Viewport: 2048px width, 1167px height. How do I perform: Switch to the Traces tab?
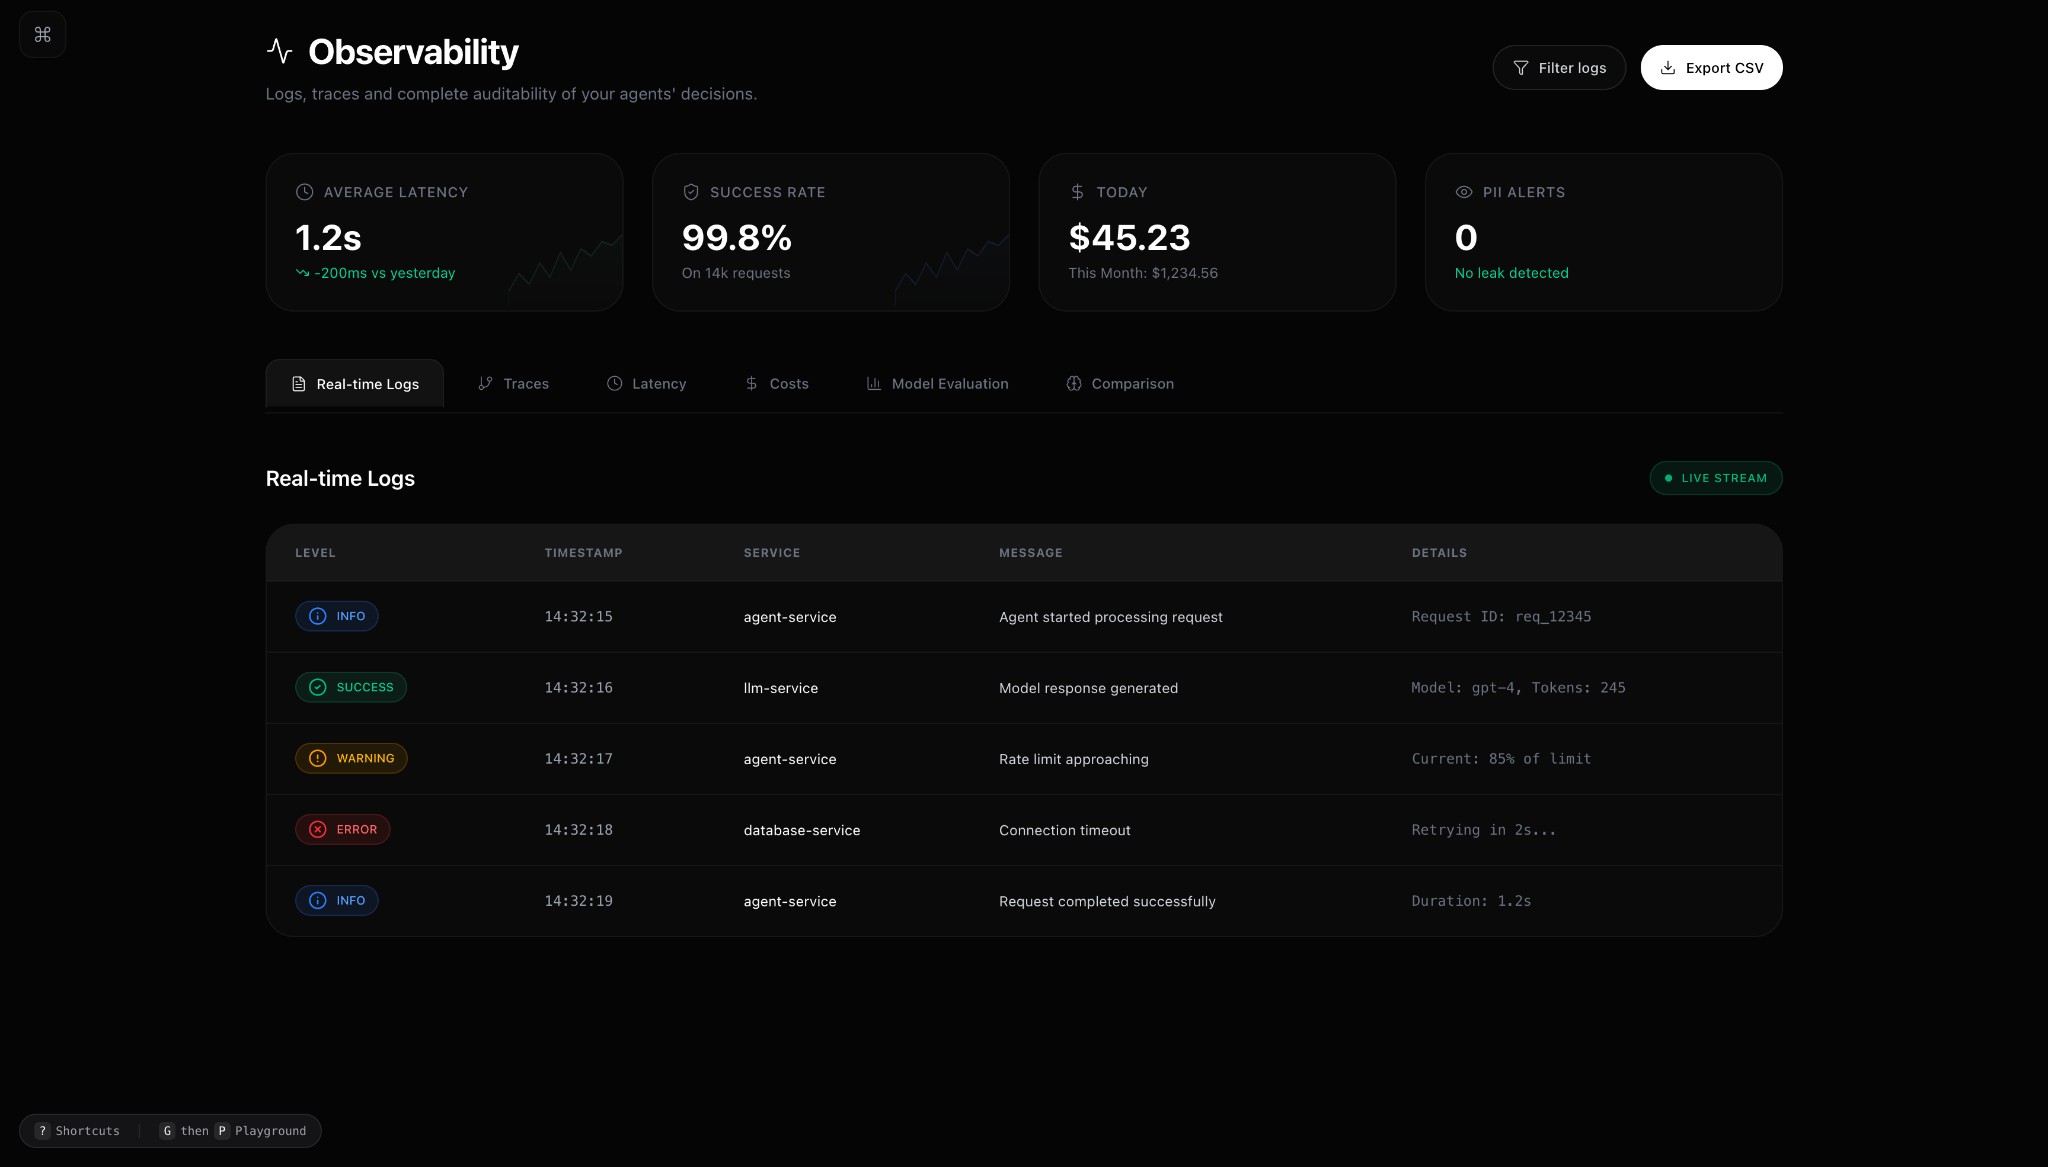(513, 384)
